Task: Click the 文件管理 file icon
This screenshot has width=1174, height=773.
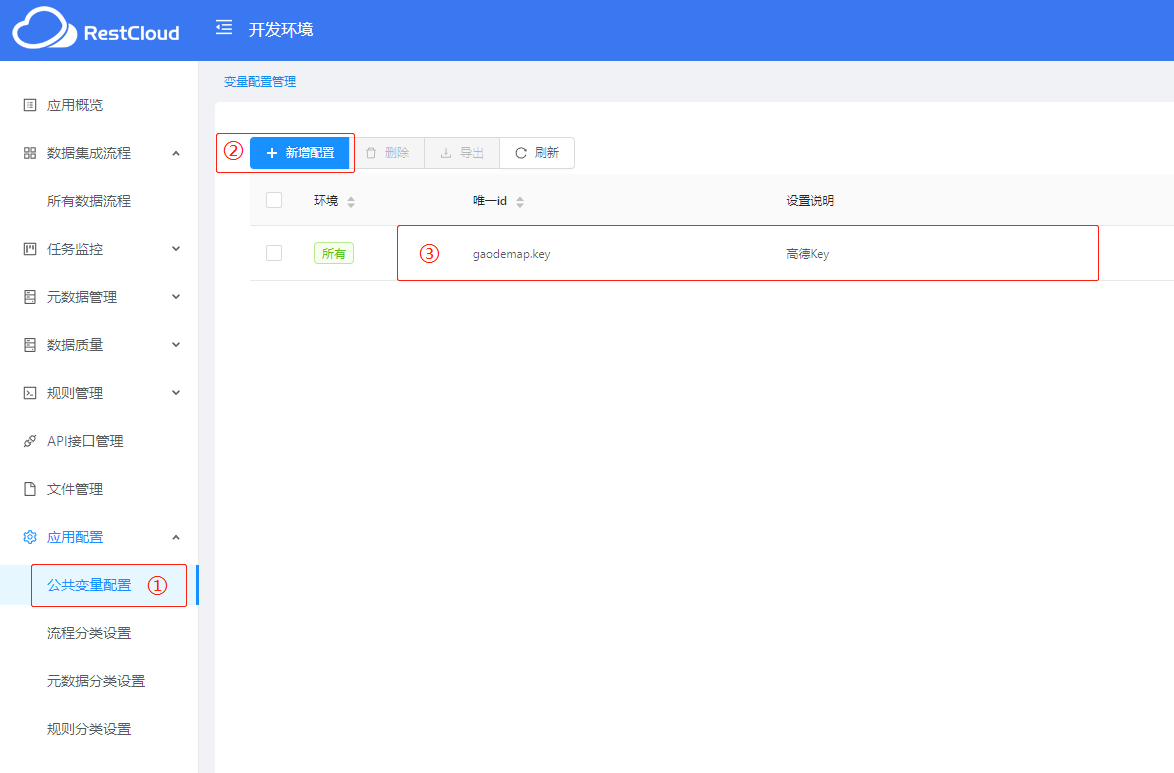Action: [30, 489]
